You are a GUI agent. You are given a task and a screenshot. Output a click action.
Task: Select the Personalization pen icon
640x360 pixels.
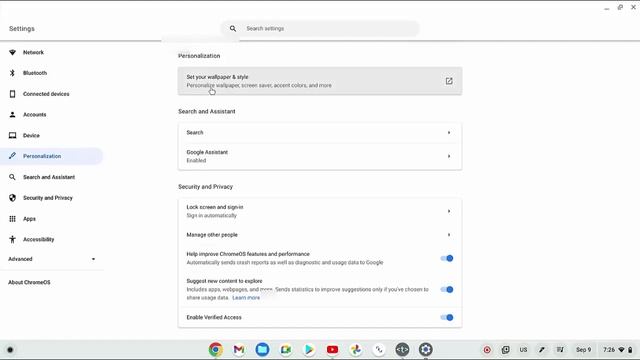pyautogui.click(x=12, y=156)
